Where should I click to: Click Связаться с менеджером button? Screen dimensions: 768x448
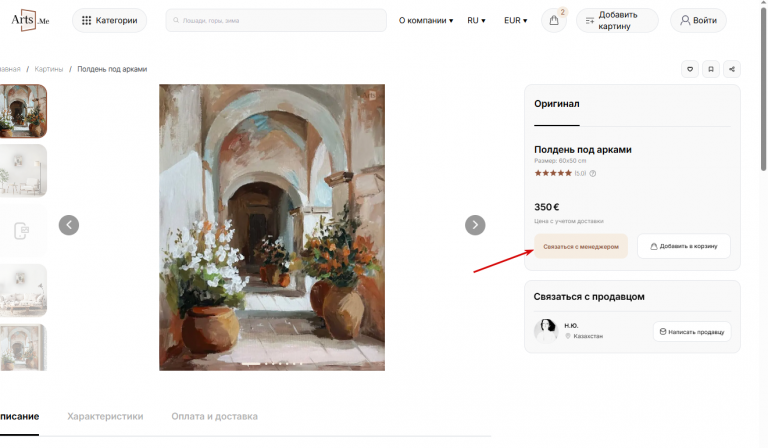(x=581, y=246)
